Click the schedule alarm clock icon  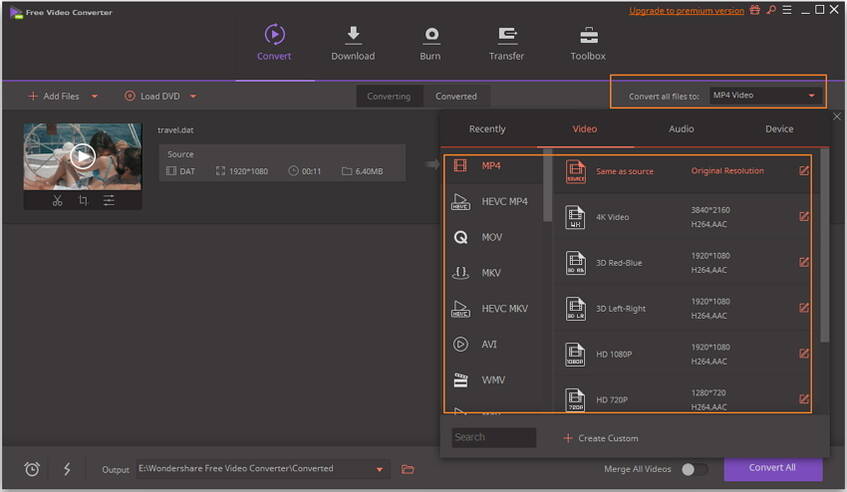(x=32, y=469)
